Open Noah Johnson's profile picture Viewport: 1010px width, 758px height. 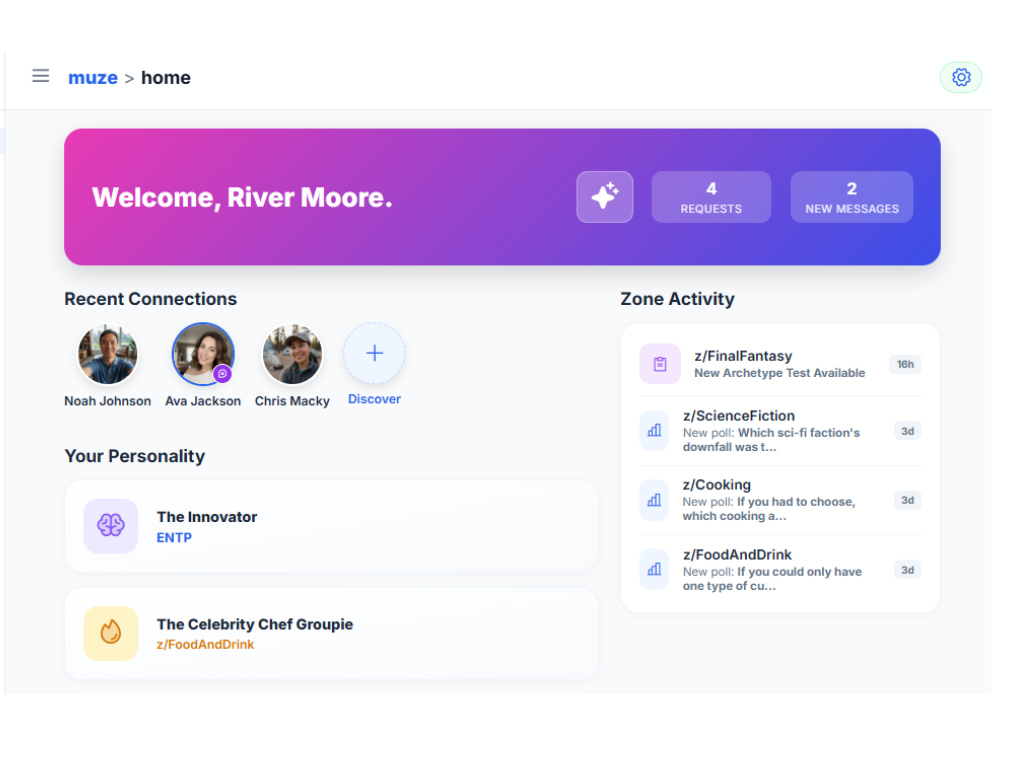coord(107,353)
